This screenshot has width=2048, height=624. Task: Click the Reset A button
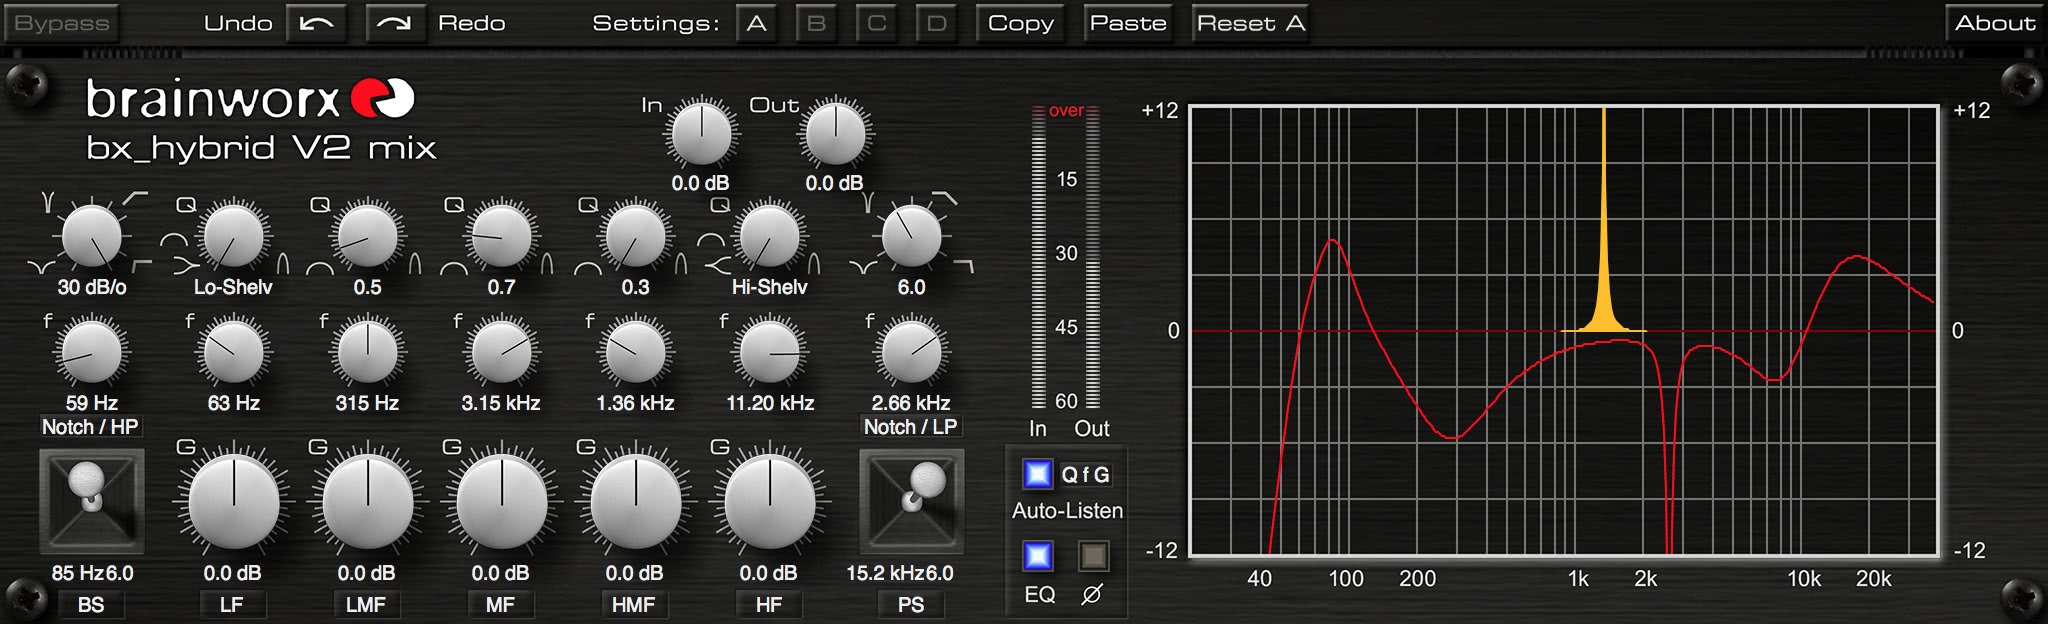point(1251,23)
